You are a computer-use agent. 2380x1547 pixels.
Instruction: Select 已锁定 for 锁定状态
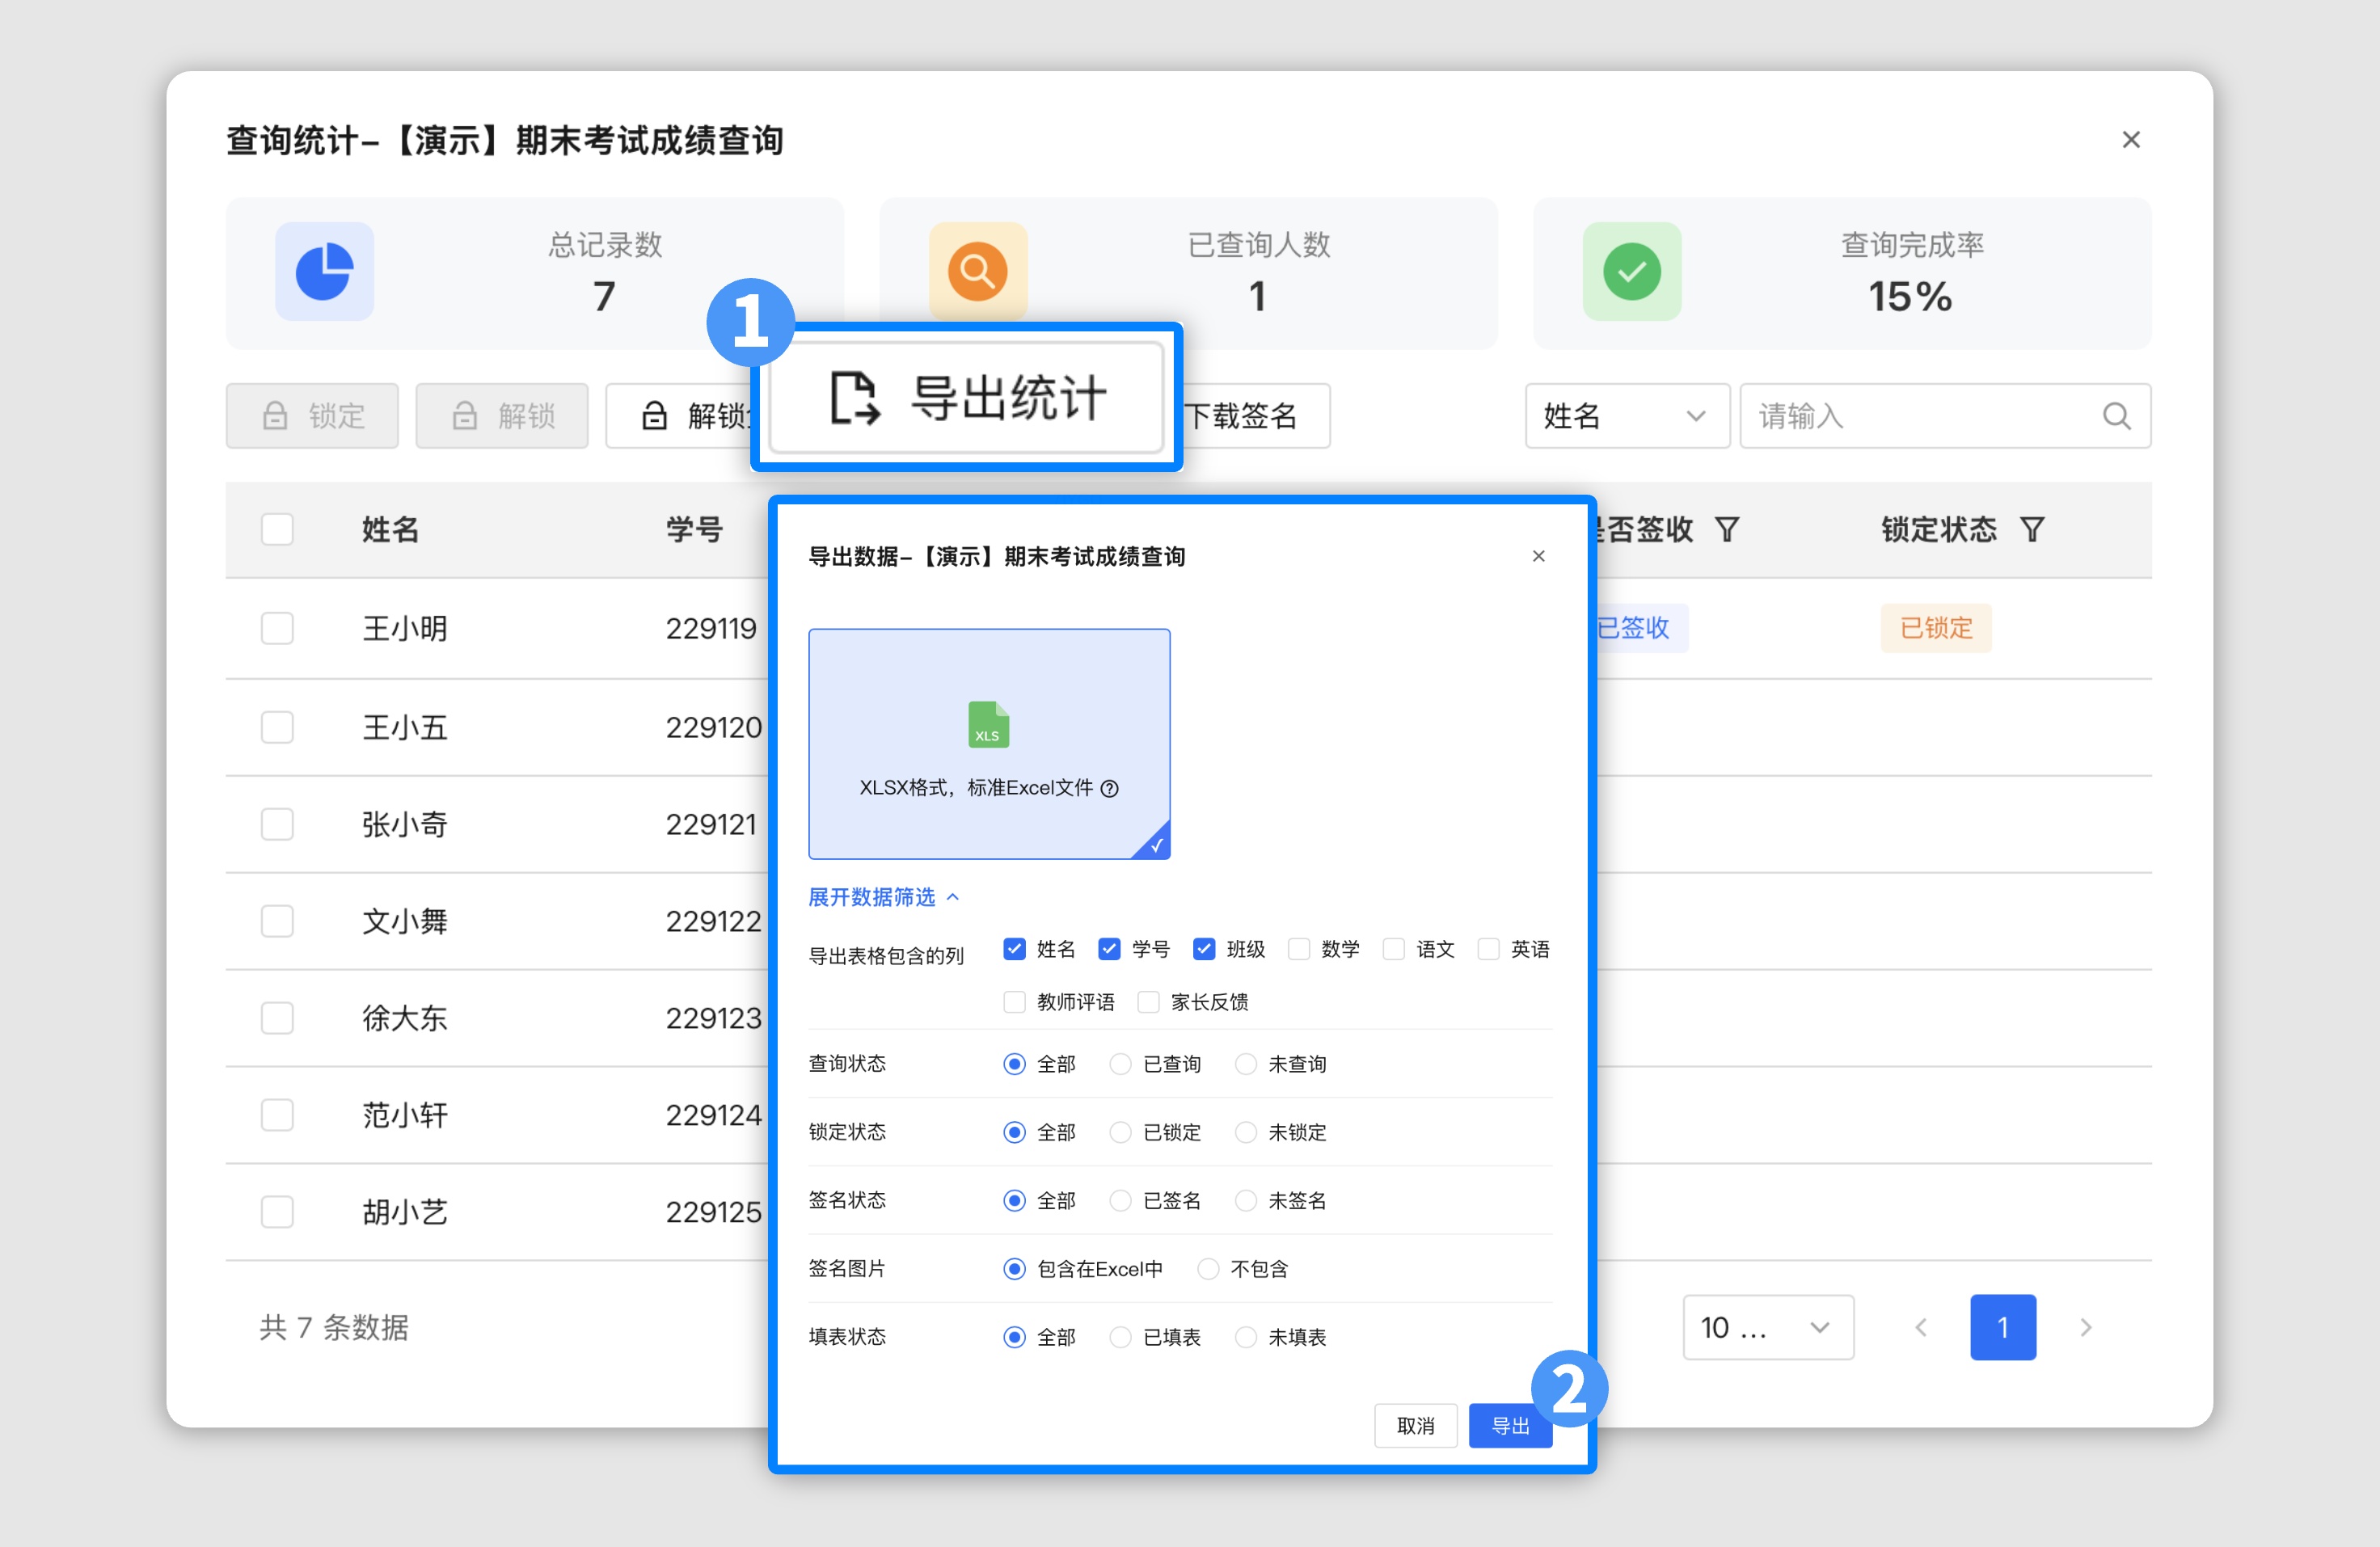click(x=1120, y=1131)
